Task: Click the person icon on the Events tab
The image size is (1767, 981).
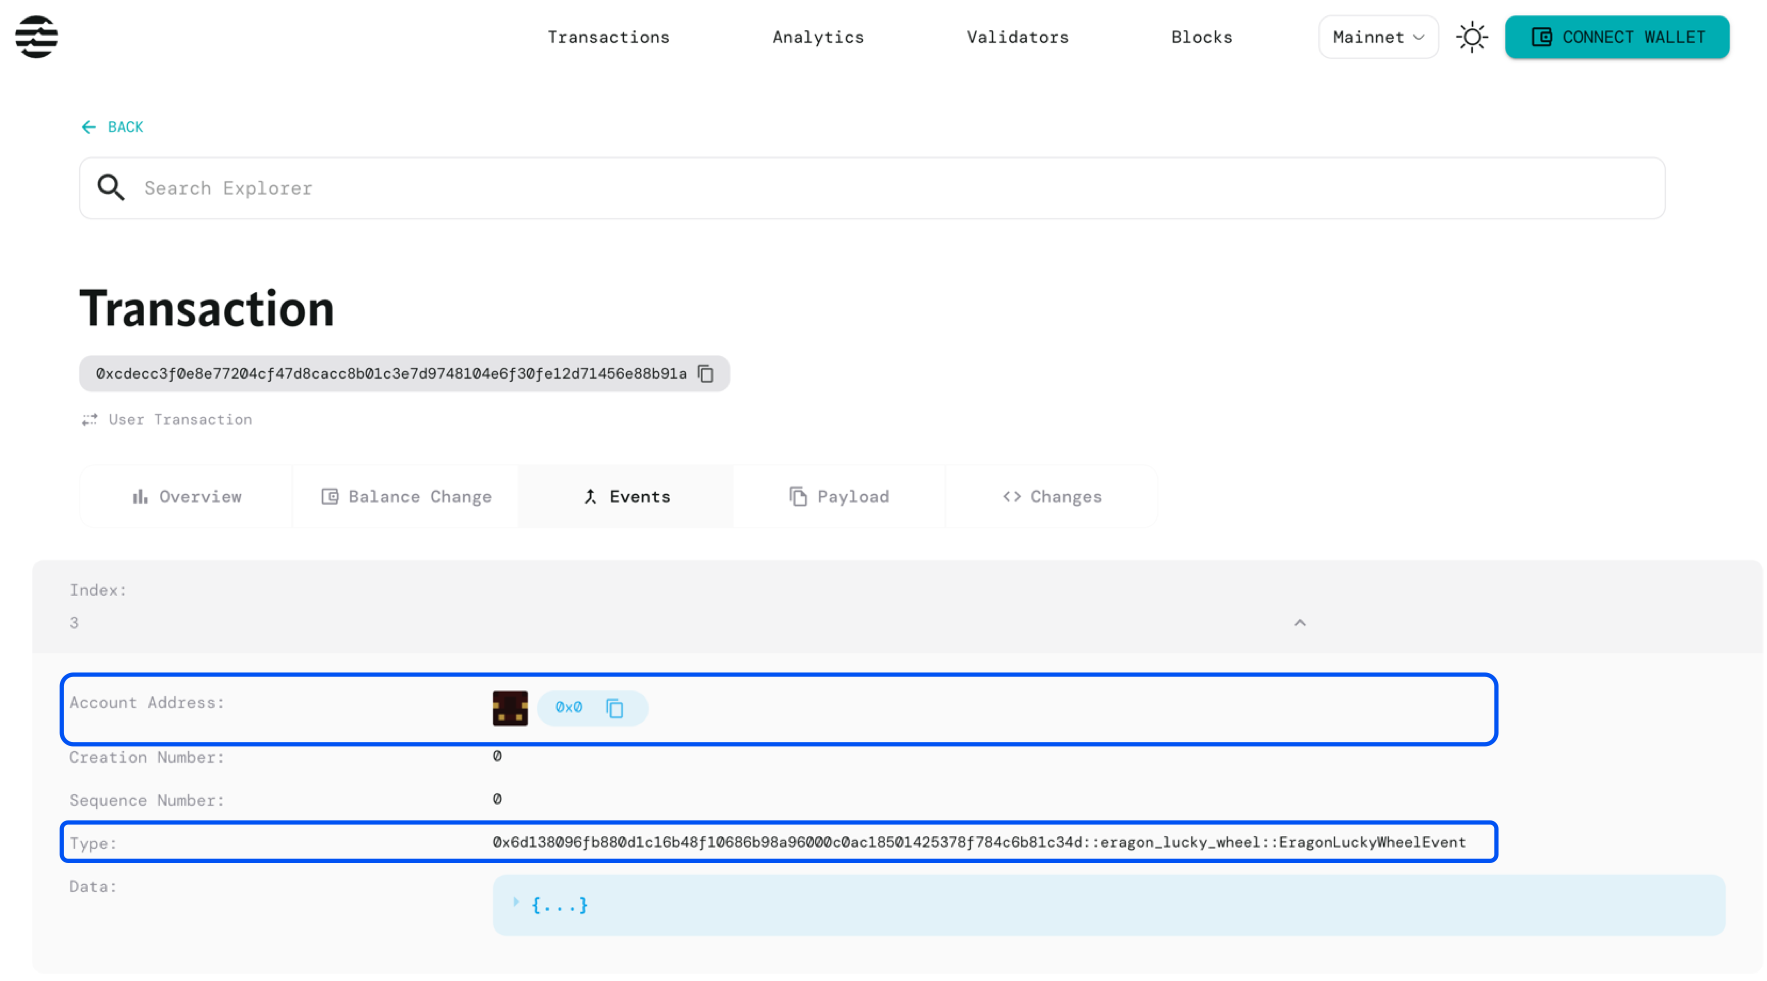Action: pyautogui.click(x=590, y=496)
